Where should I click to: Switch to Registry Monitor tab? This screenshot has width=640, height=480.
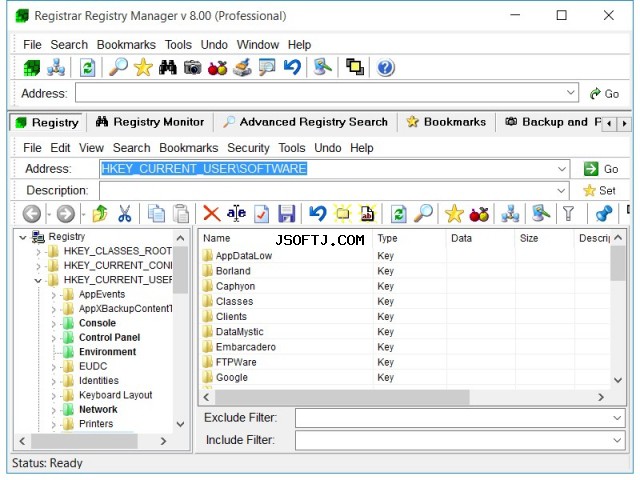pos(150,122)
